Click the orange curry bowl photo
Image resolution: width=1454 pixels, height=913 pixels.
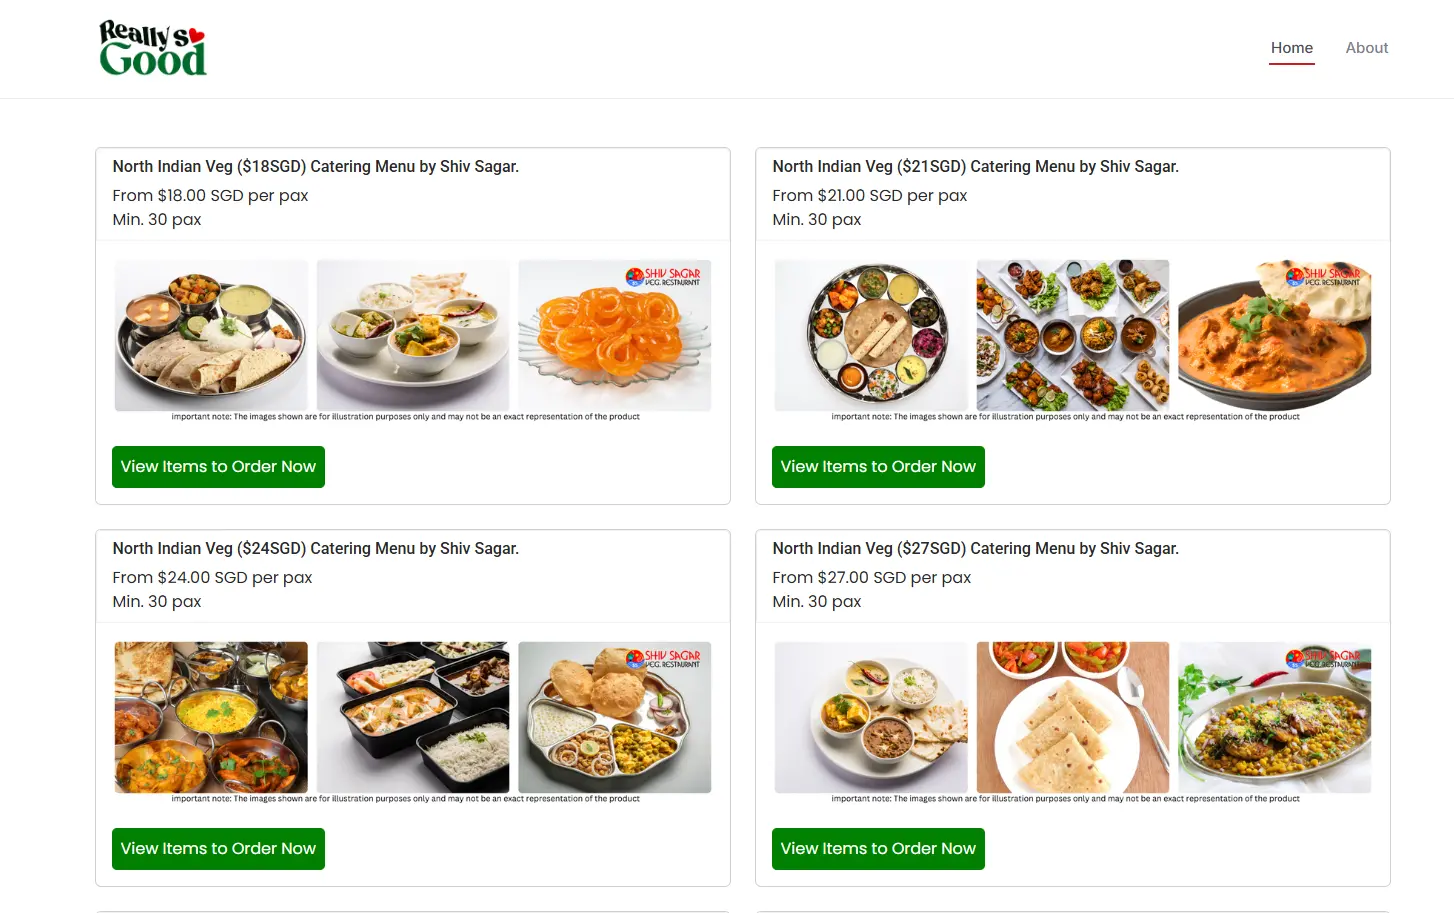tap(1274, 340)
